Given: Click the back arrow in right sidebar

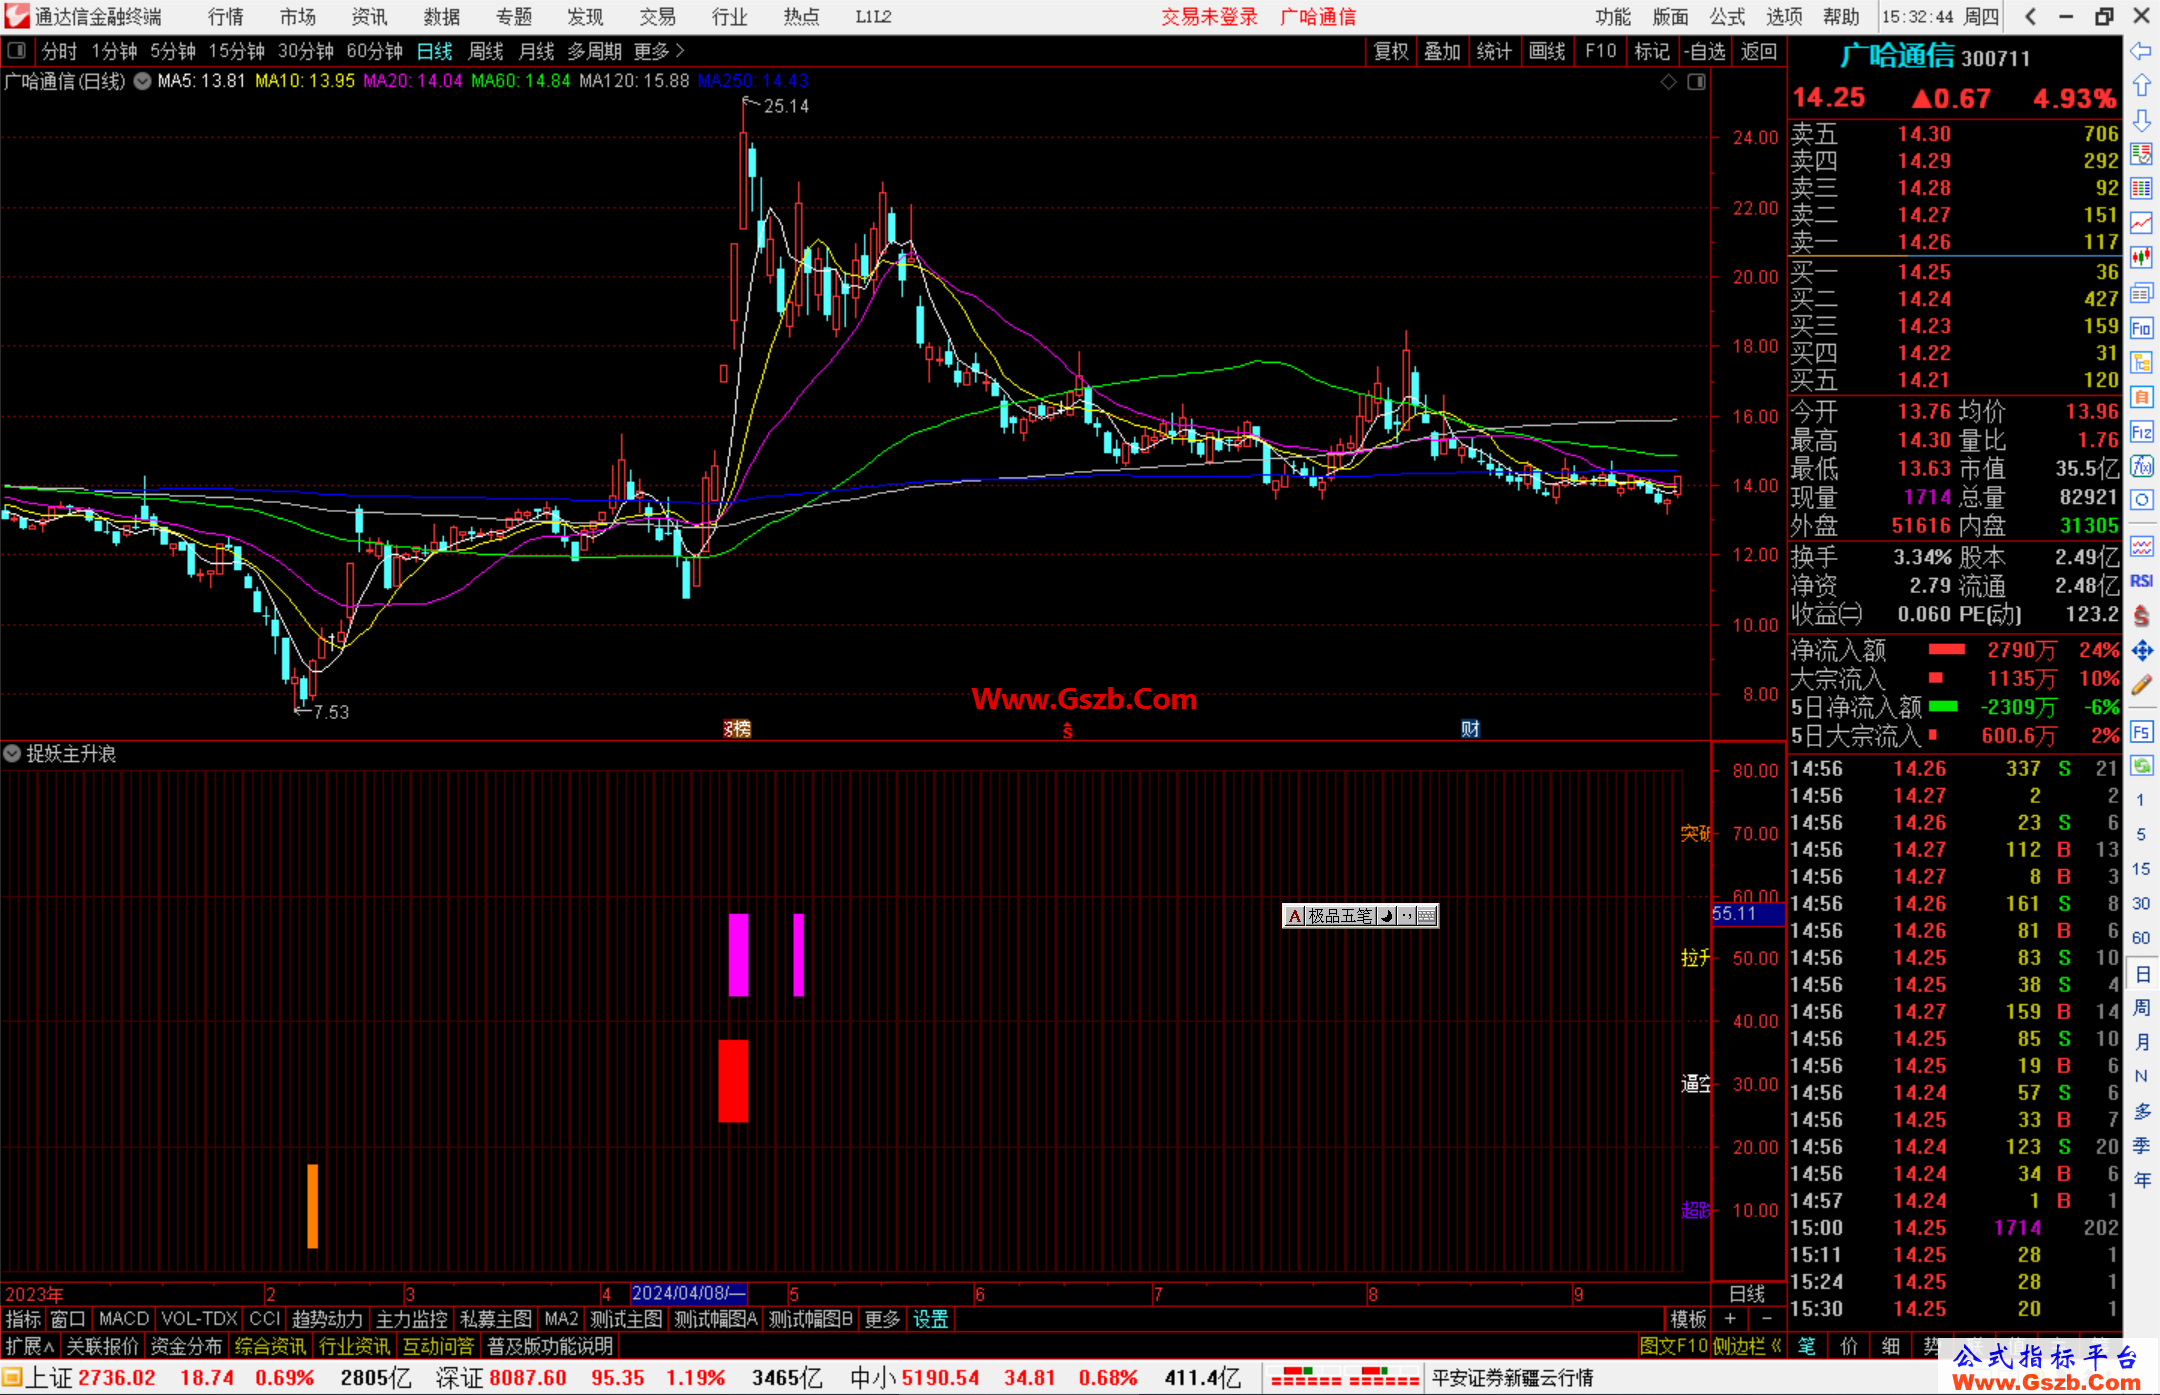Looking at the screenshot, I should pyautogui.click(x=2141, y=51).
